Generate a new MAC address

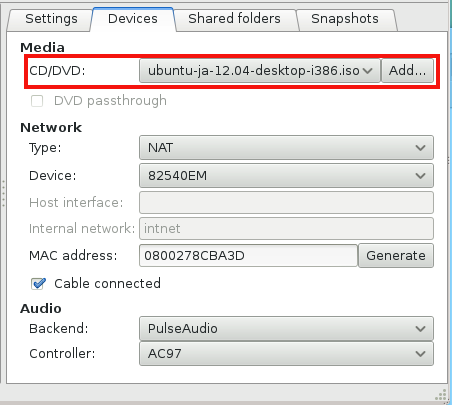396,256
